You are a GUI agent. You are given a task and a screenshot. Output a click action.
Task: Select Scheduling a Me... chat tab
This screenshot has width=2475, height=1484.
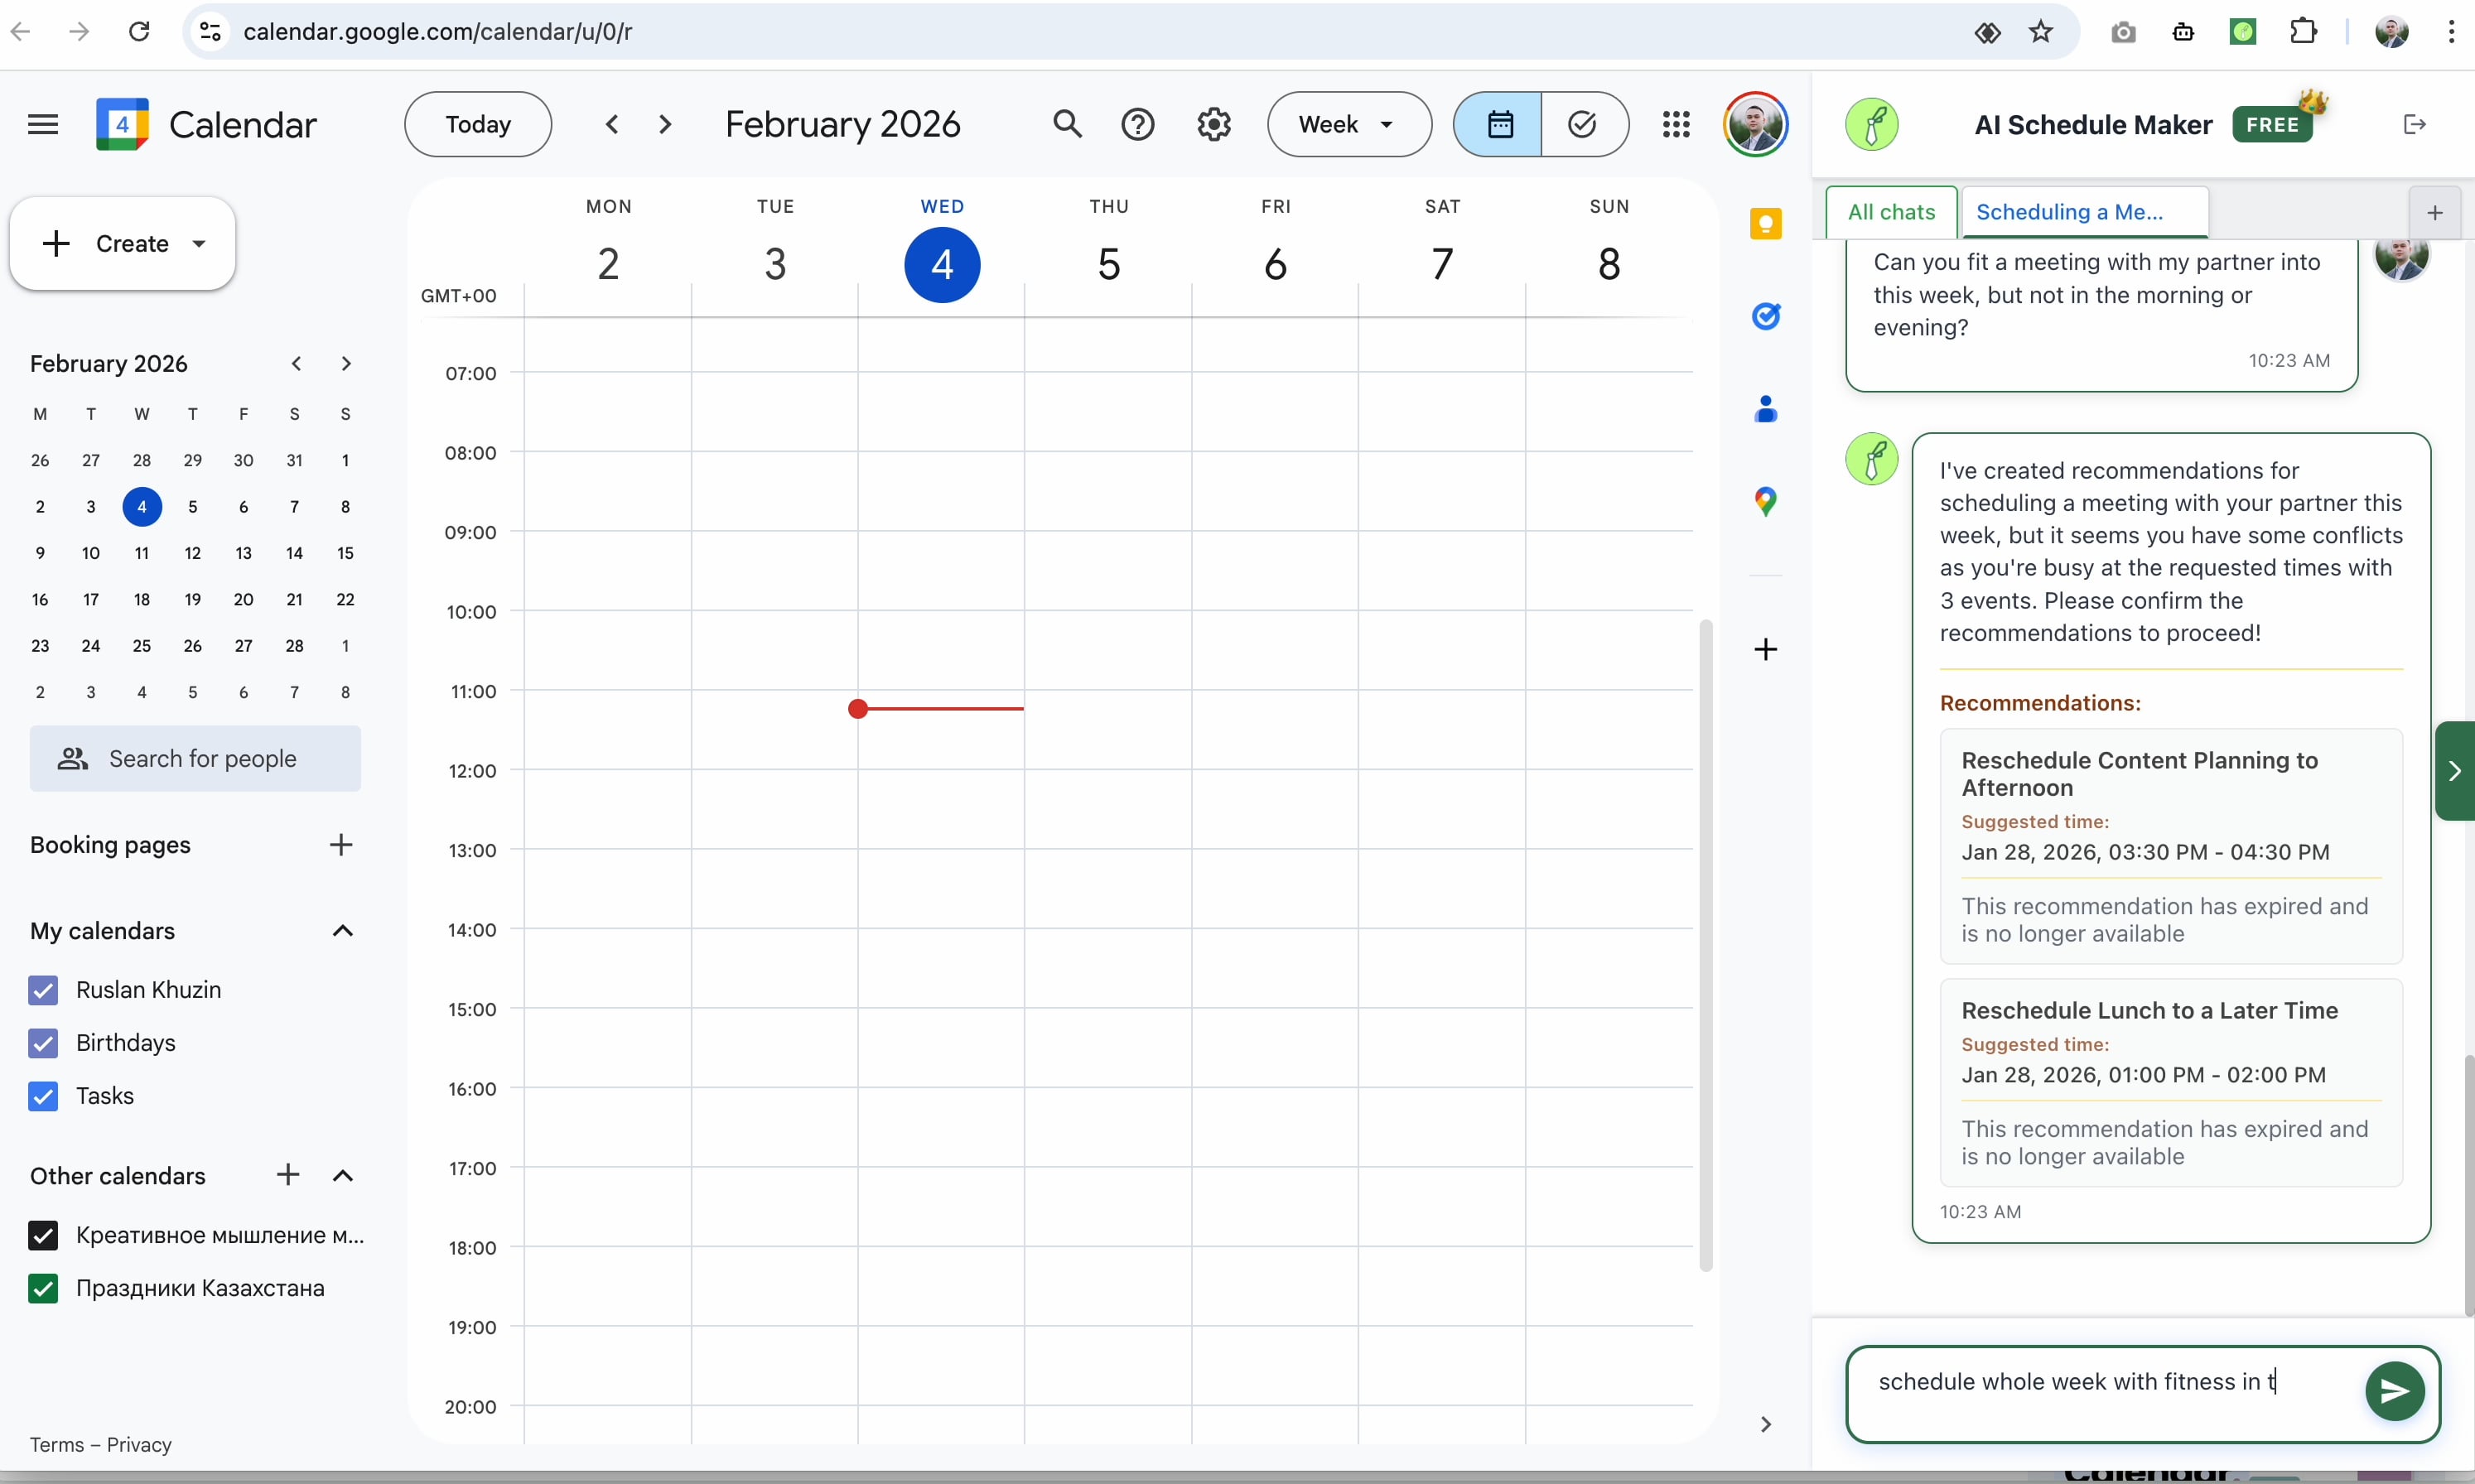click(x=2085, y=212)
